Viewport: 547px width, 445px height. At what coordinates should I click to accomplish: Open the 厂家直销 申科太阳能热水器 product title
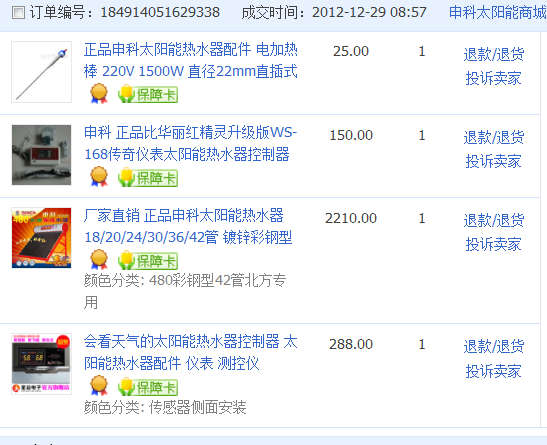(188, 226)
